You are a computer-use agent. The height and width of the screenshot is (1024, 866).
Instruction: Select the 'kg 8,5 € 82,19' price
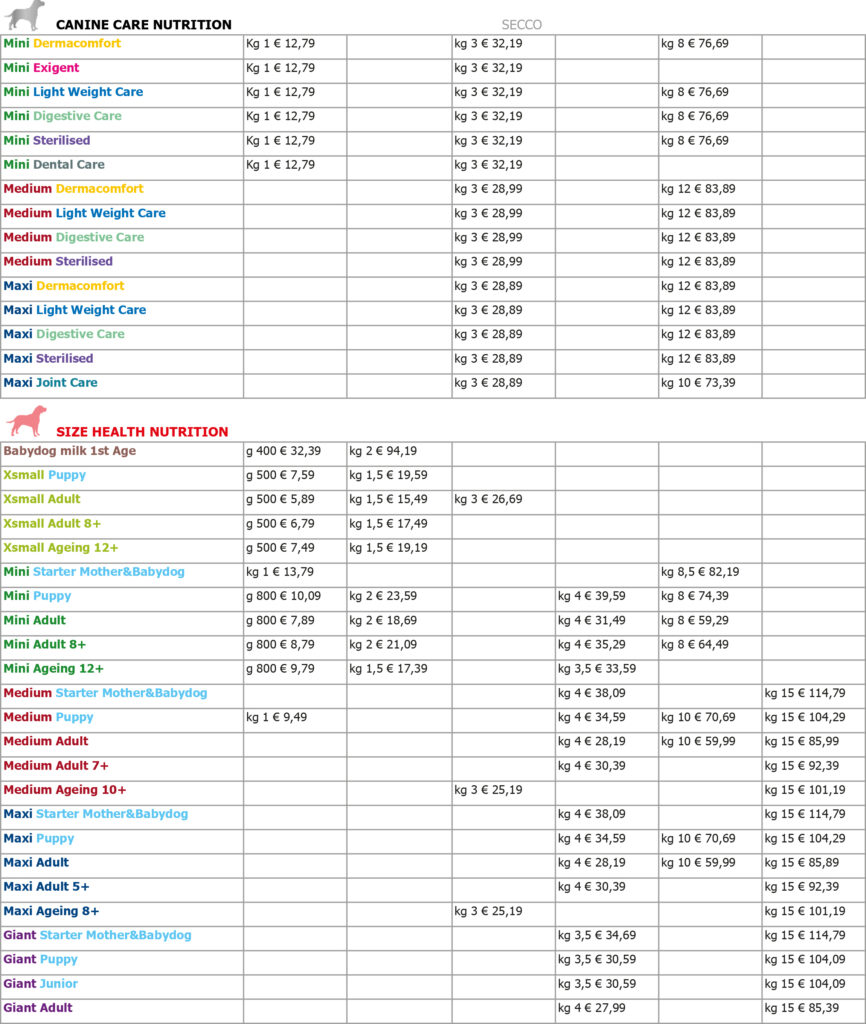coord(700,571)
